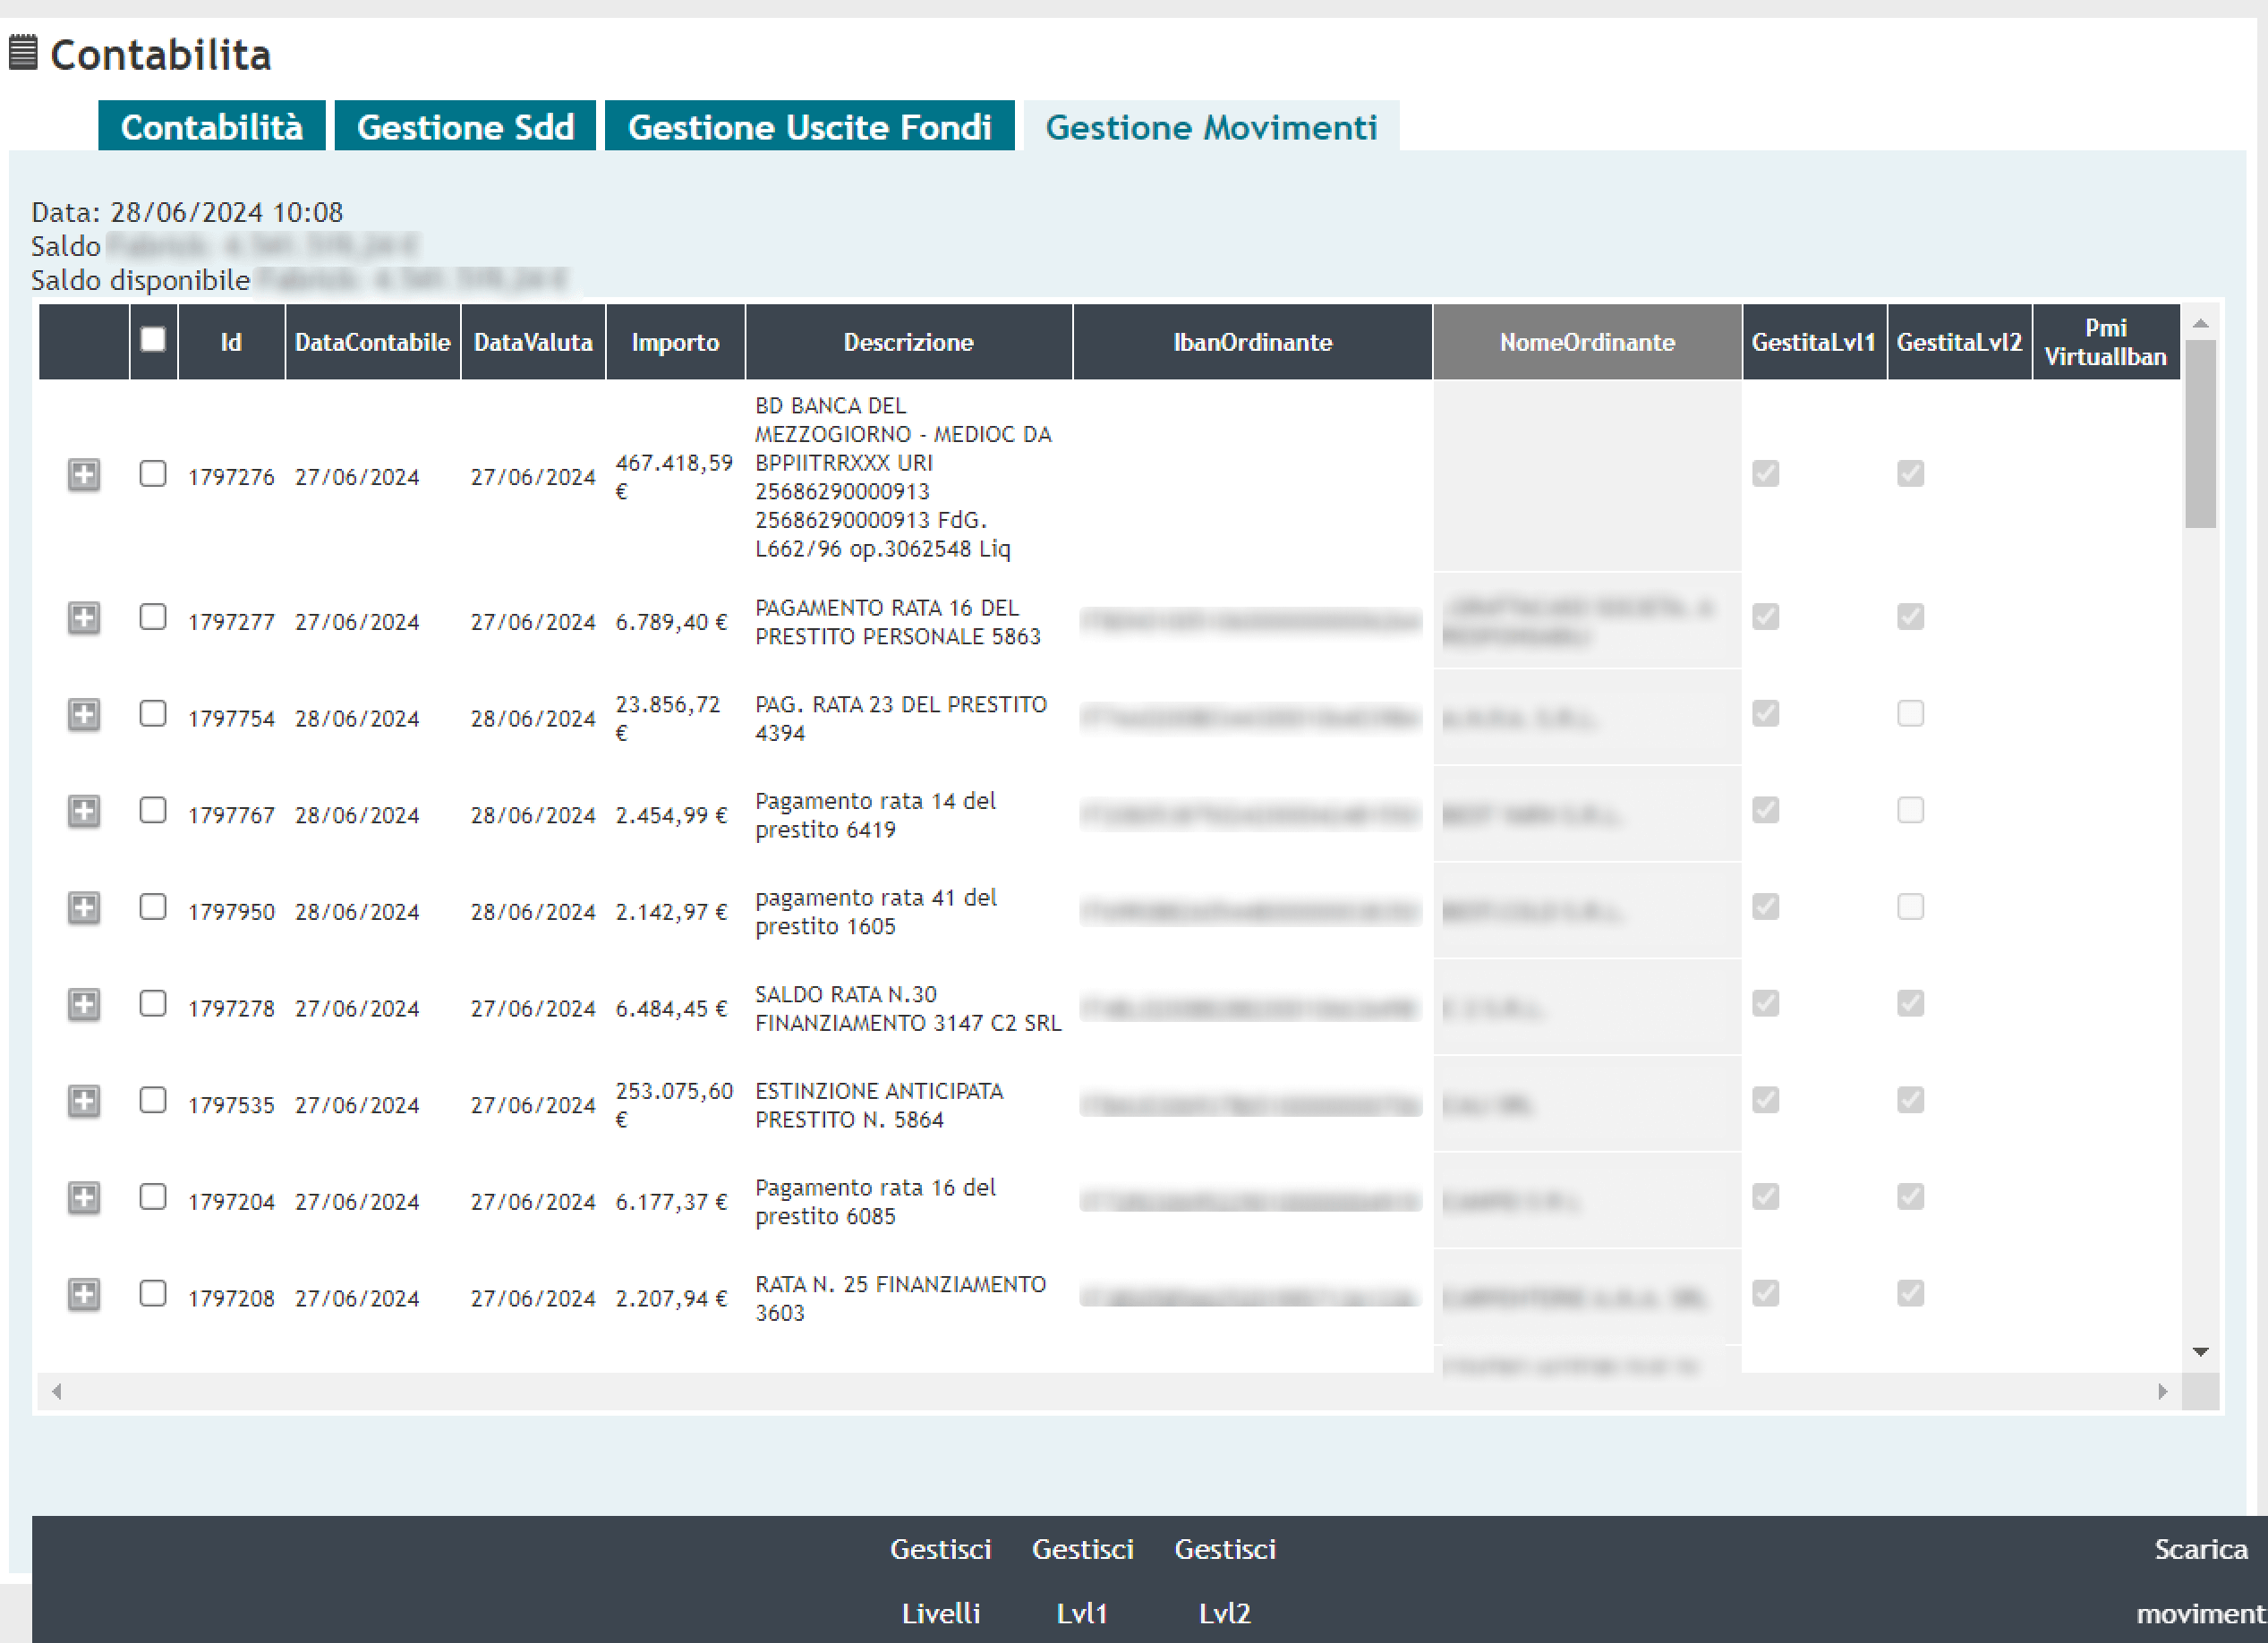Expand row 1797767 details
Screen dimensions: 2268x1643
(x=84, y=811)
